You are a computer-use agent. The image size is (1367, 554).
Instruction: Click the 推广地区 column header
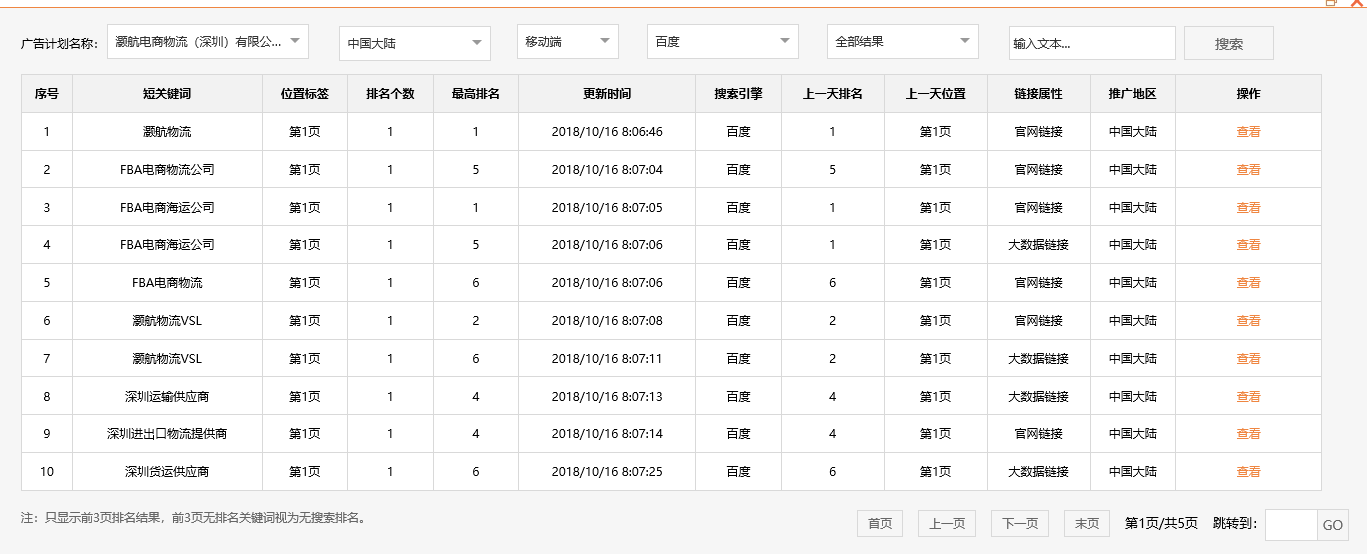pos(1133,94)
